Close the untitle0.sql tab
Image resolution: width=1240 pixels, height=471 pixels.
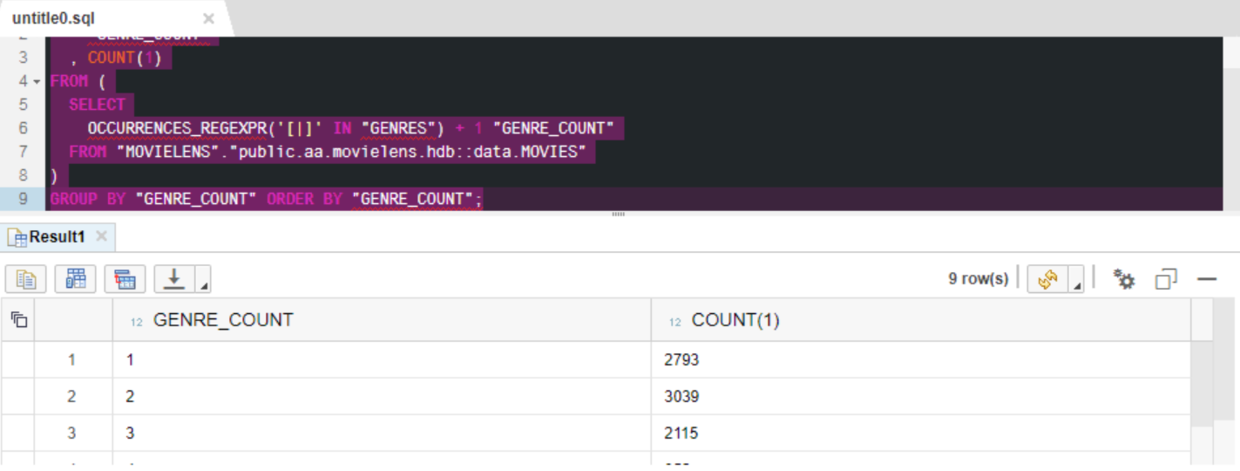[208, 18]
